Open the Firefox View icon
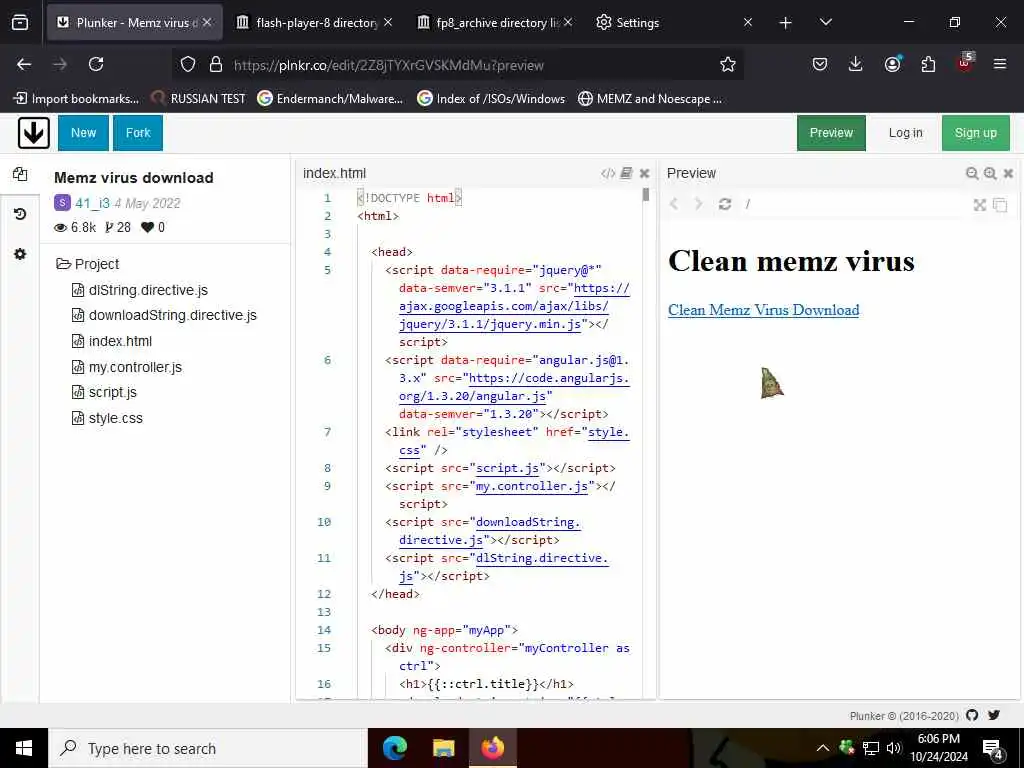Image resolution: width=1024 pixels, height=768 pixels. pos(20,22)
